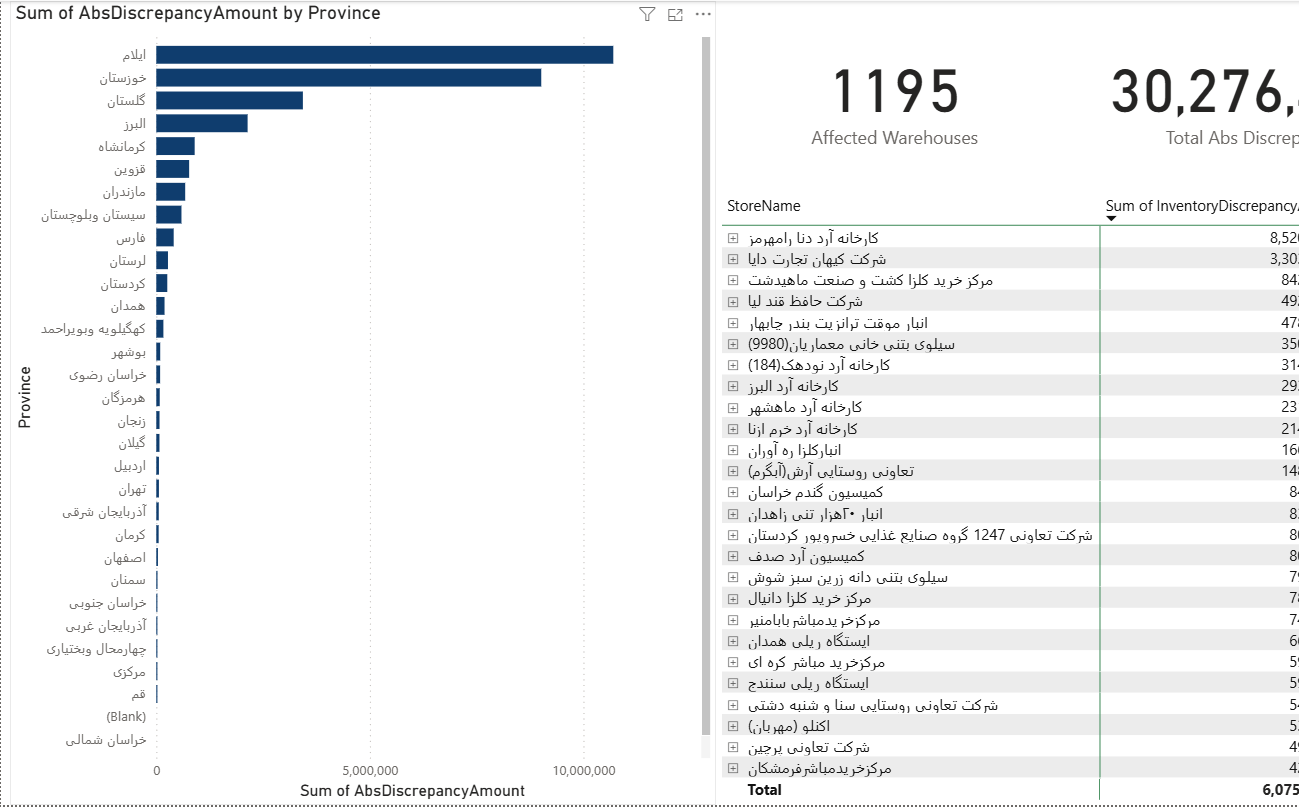This screenshot has width=1299, height=812.
Task: Expand the کارخانه آرد خرم ازنا row
Action: (x=733, y=429)
